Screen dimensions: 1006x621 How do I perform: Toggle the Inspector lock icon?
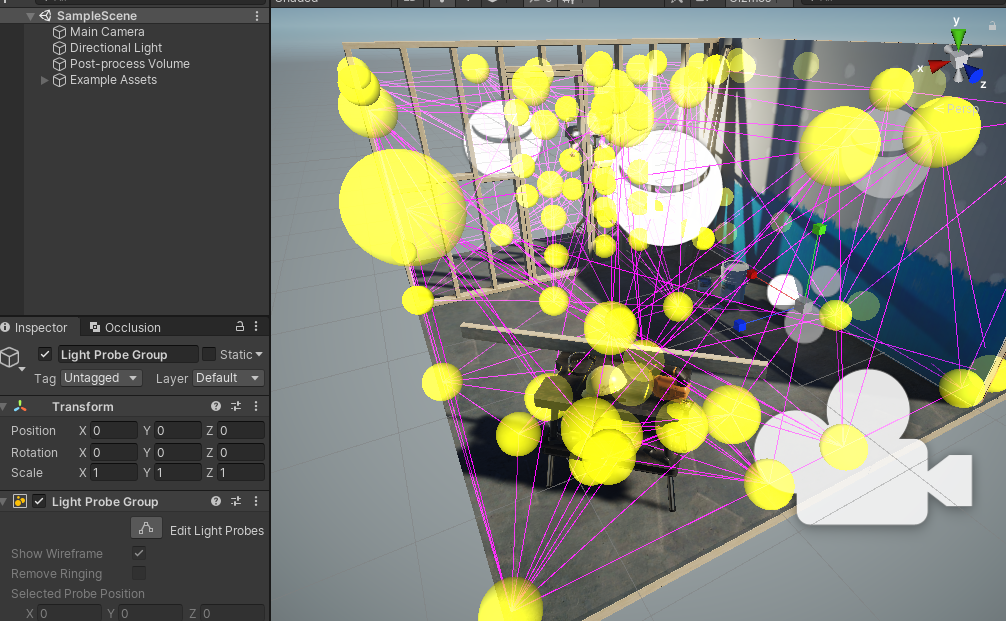point(239,327)
